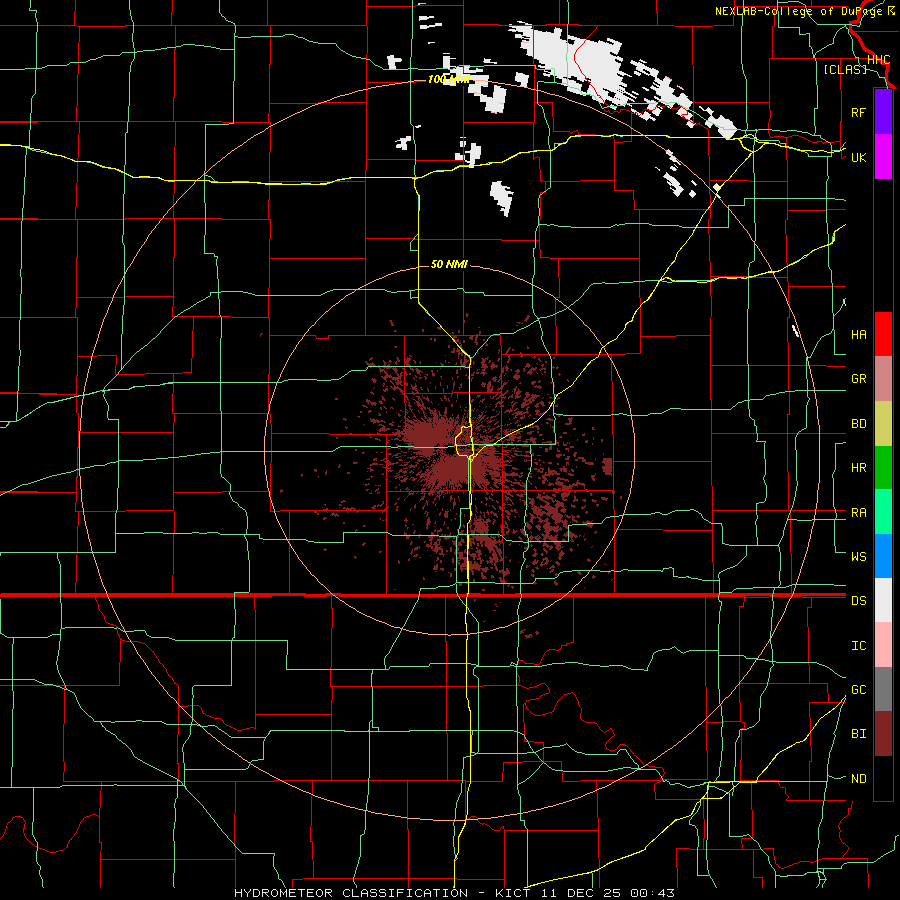Select the HR legend label text
The image size is (900, 900).
click(x=858, y=468)
